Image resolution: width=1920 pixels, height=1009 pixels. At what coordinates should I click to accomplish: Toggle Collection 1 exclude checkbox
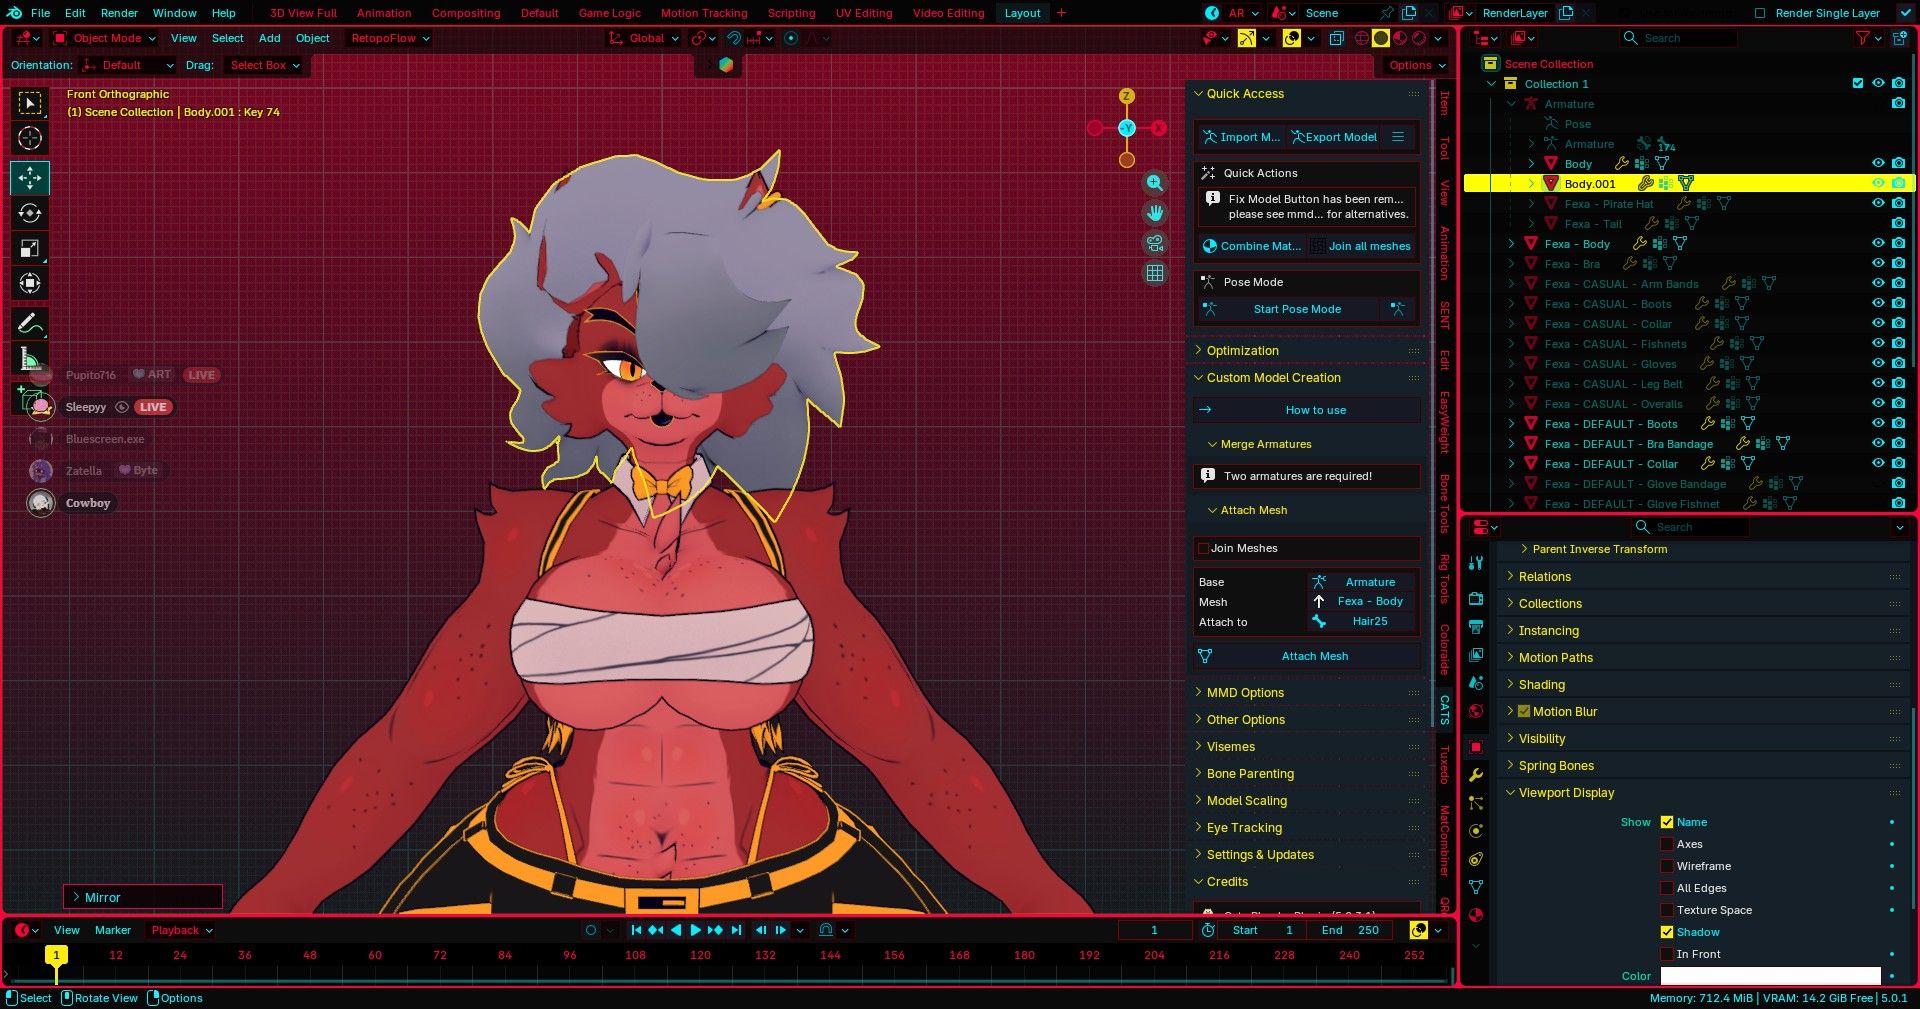(1858, 83)
